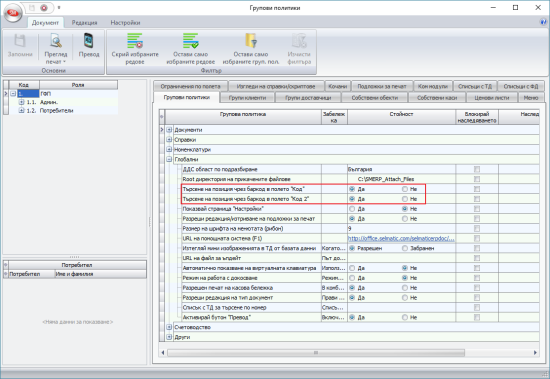Select Забранен for изтегляй мини изображенията
Screen dimensions: 550x379
point(405,248)
